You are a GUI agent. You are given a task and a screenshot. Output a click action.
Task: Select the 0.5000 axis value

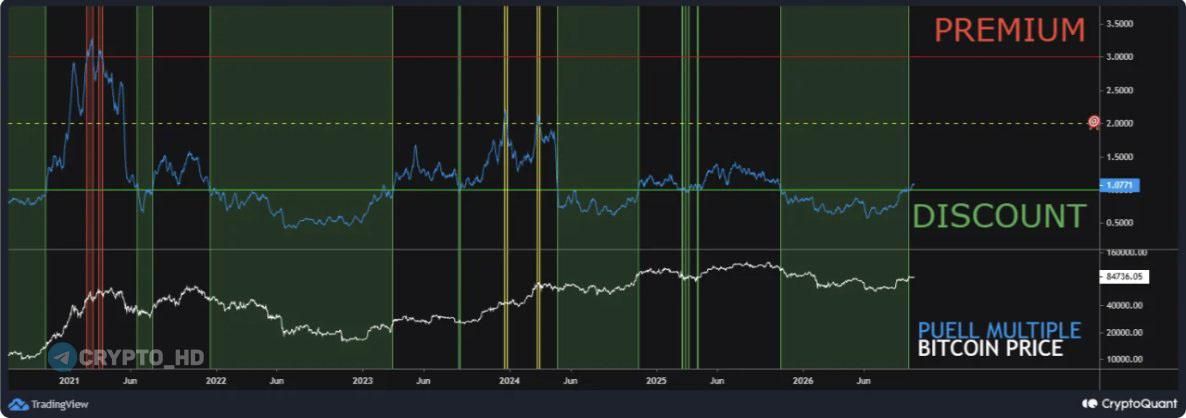(1120, 223)
